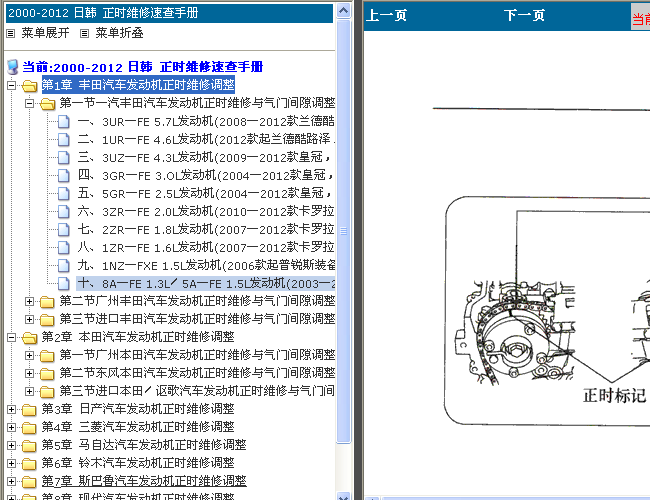
Task: Click page icon for 3UR—FE 5.7L entry
Action: tap(63, 122)
